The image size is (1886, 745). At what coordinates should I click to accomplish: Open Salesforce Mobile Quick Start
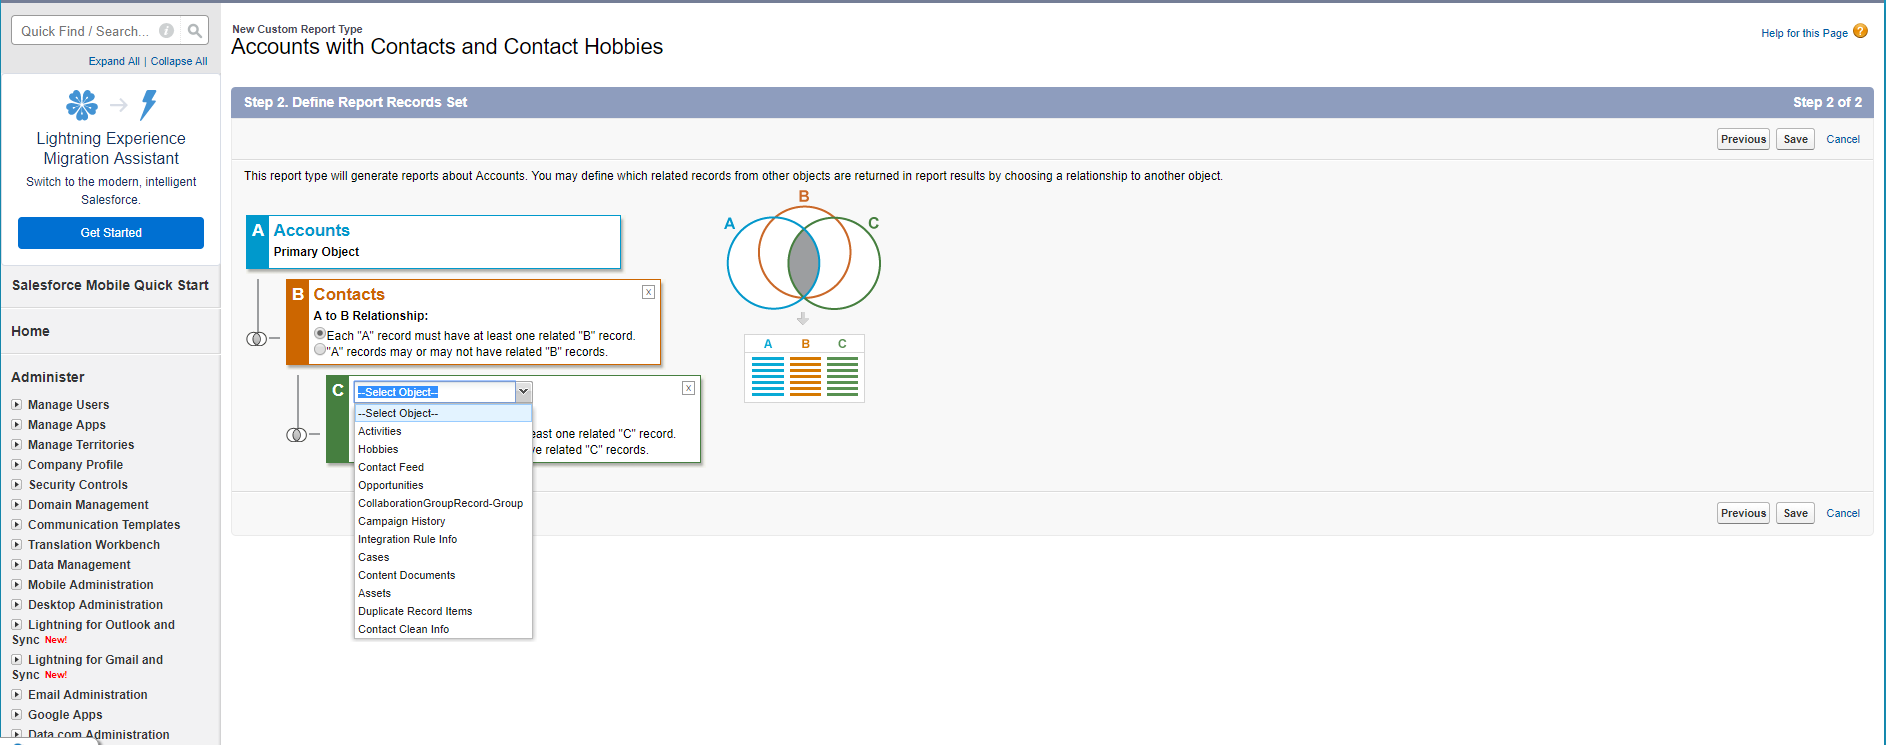(110, 285)
